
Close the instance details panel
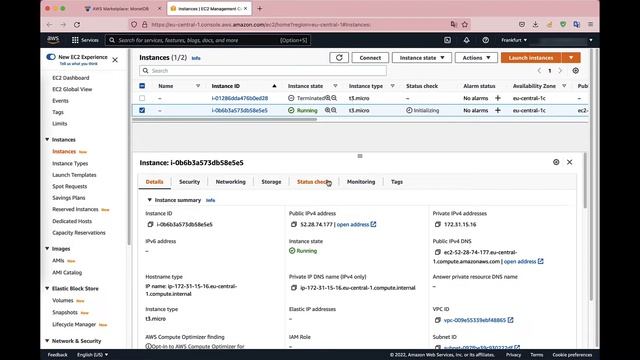pyautogui.click(x=569, y=162)
